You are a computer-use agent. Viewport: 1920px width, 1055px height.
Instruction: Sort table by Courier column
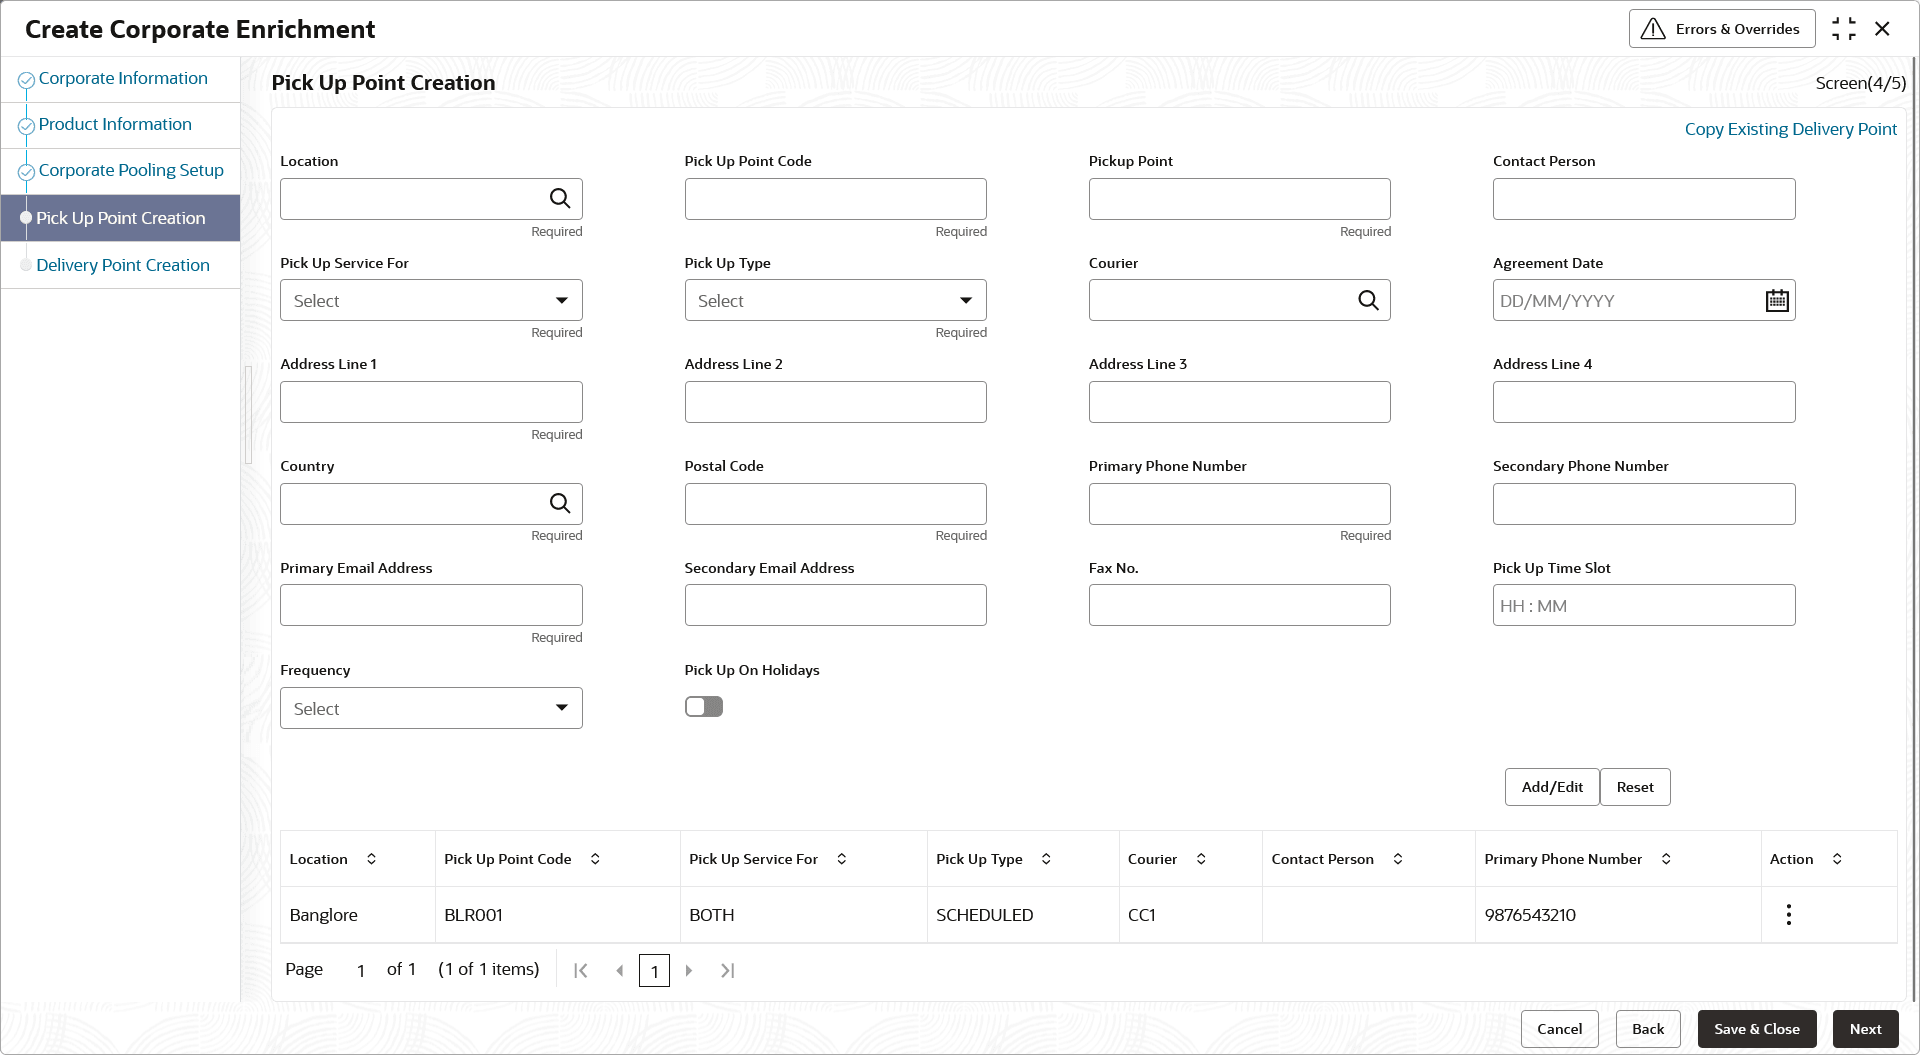click(x=1201, y=859)
